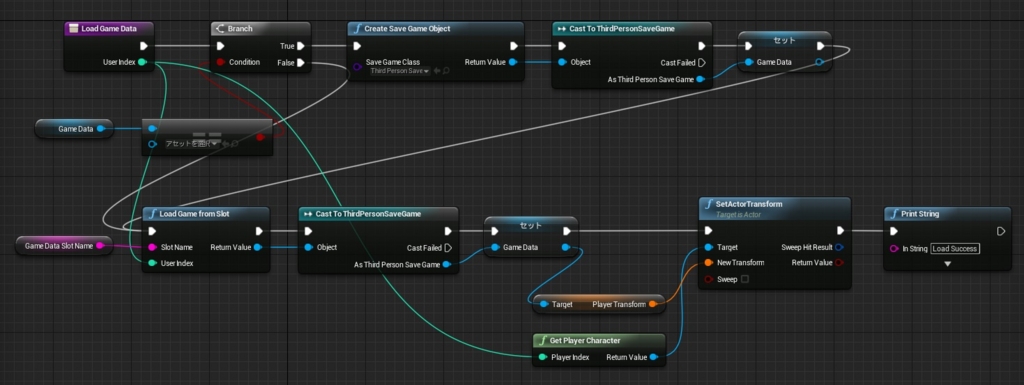Click exec output pin on セット node wired to Load Game from Slot
Screen dimensions: 1024x385
coord(821,46)
